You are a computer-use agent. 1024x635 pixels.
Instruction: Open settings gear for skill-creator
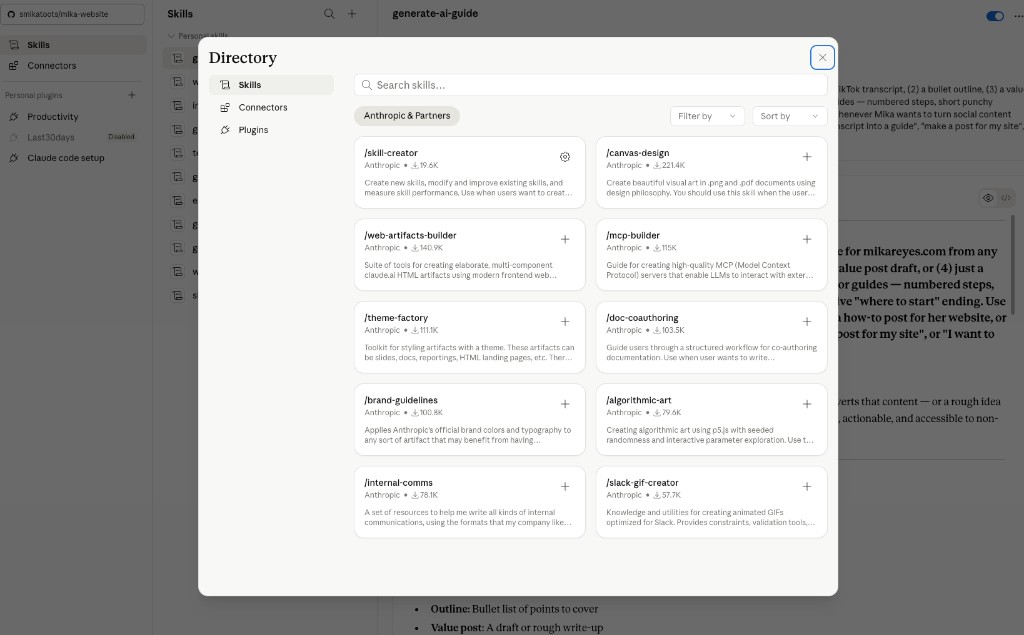(565, 157)
